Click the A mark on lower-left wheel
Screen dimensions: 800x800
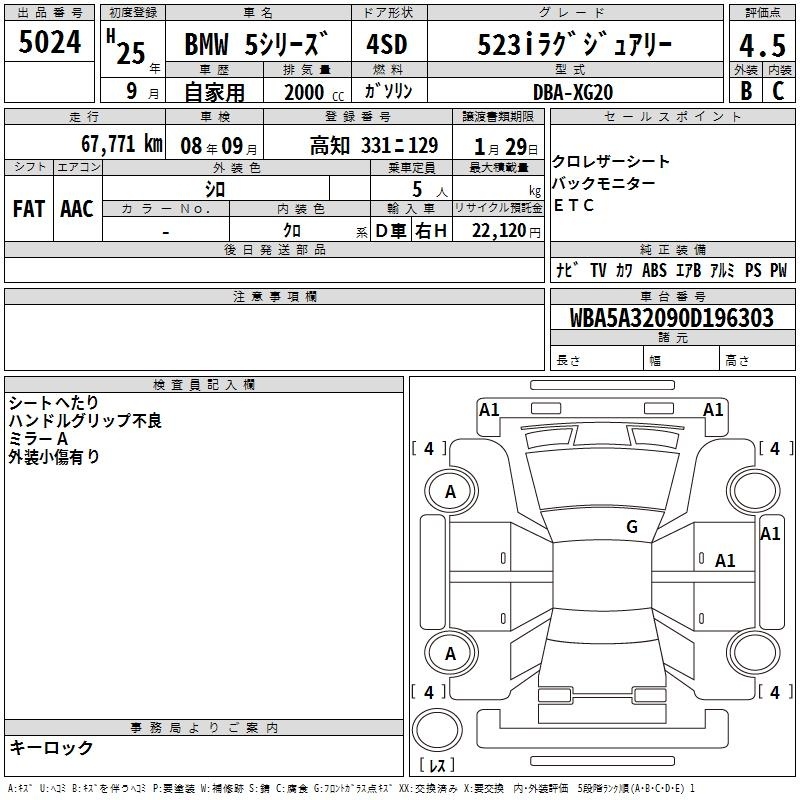click(450, 653)
